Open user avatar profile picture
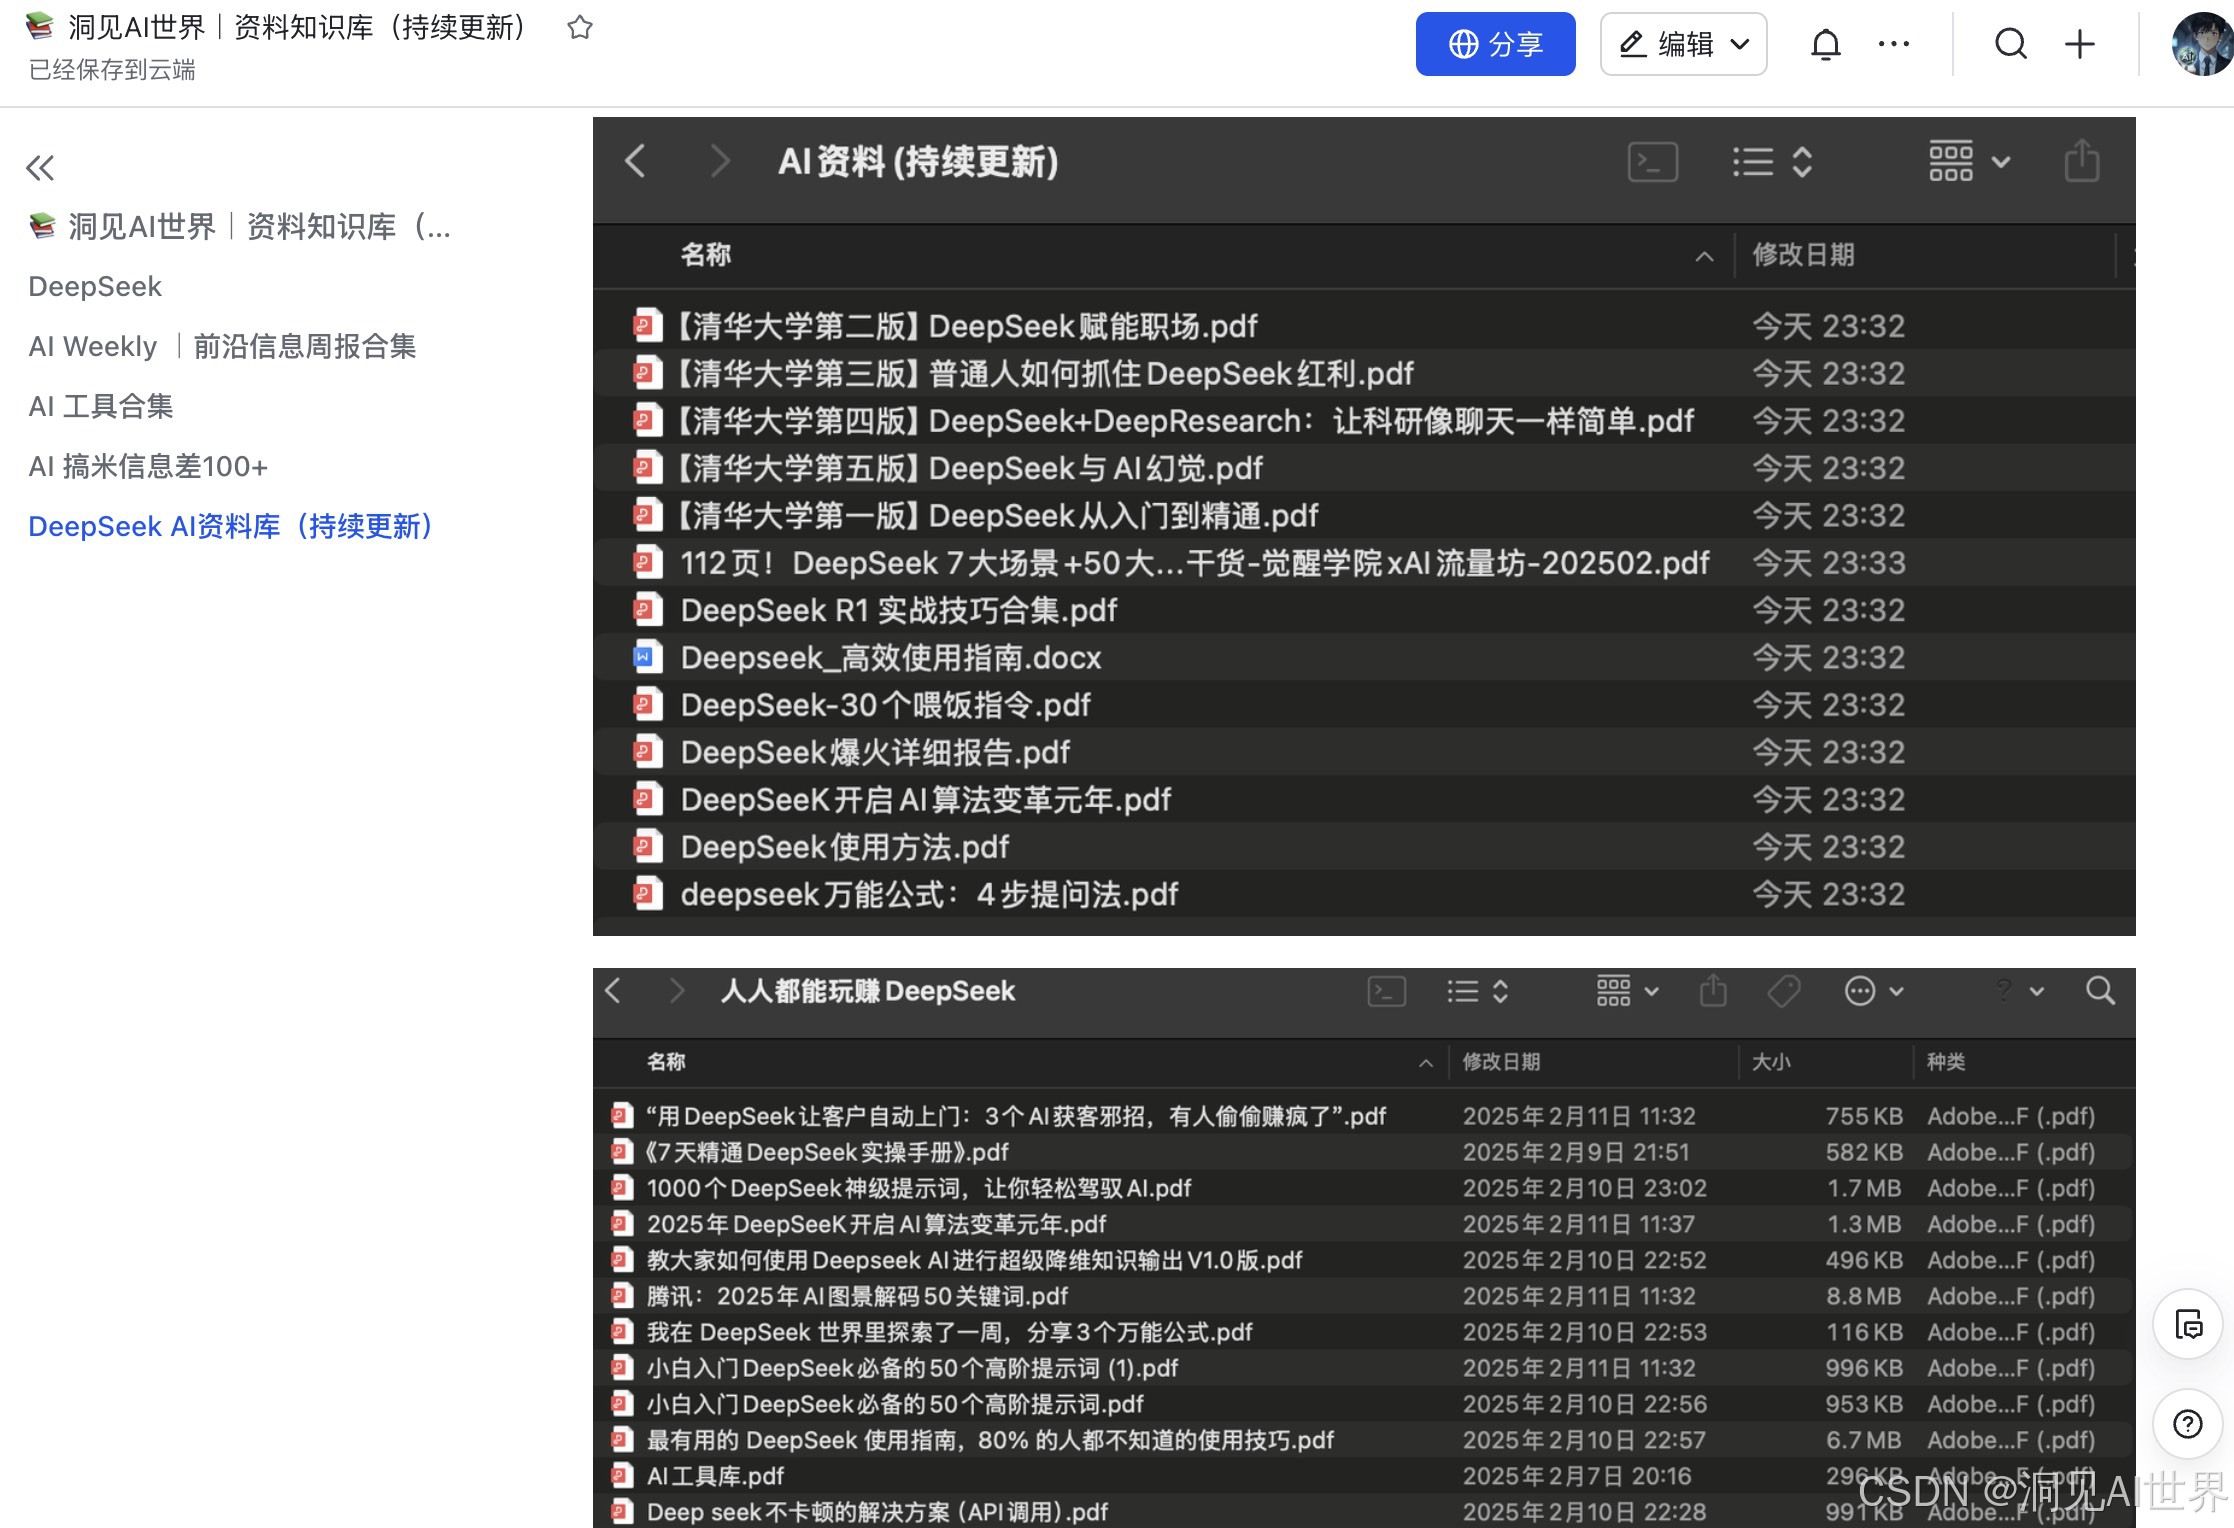Screen dimensions: 2234x1528 pos(2201,44)
